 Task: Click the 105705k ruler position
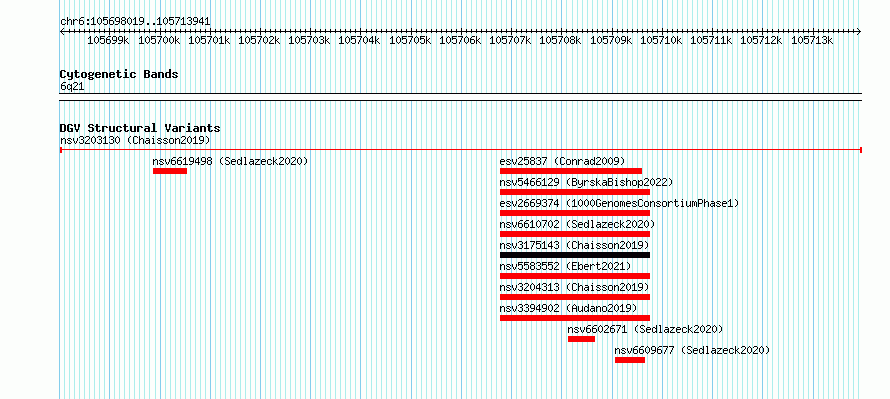(410, 40)
